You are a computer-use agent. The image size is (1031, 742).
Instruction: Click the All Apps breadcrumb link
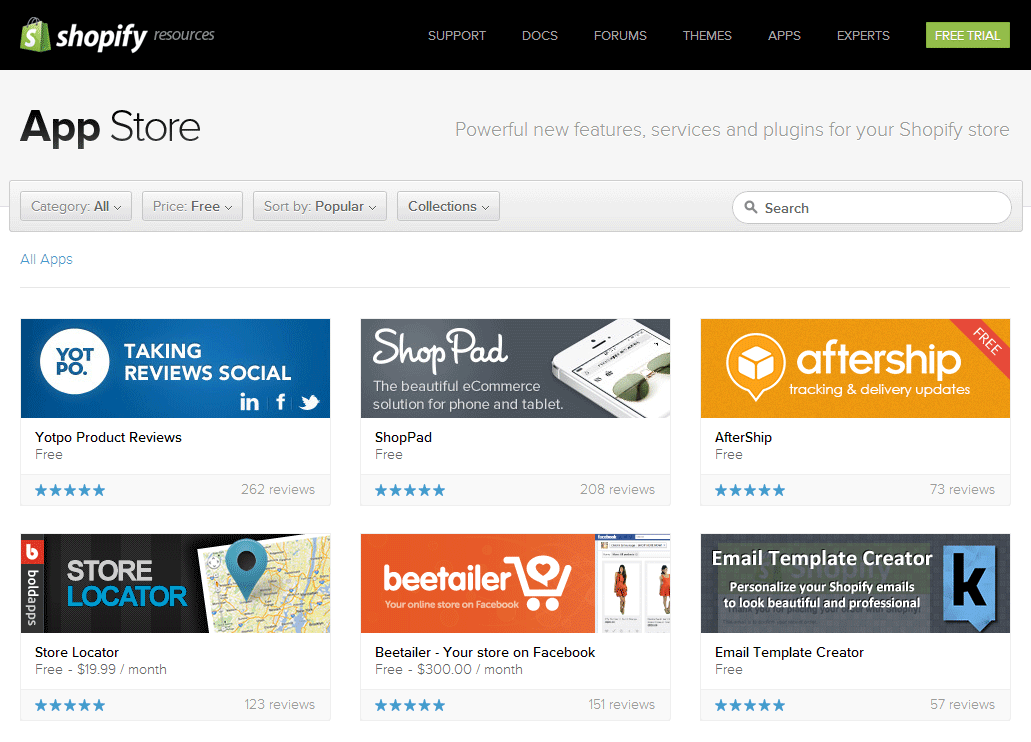point(46,259)
